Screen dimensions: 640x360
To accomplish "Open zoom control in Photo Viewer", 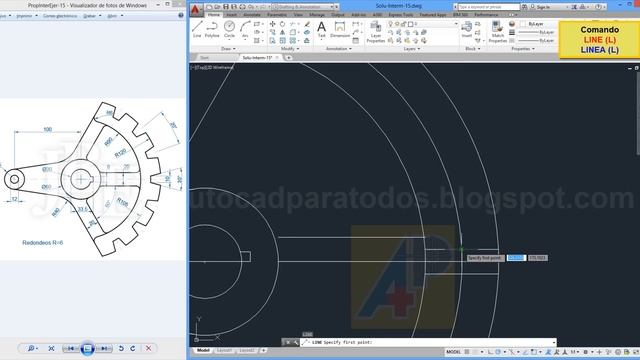I will 32,348.
